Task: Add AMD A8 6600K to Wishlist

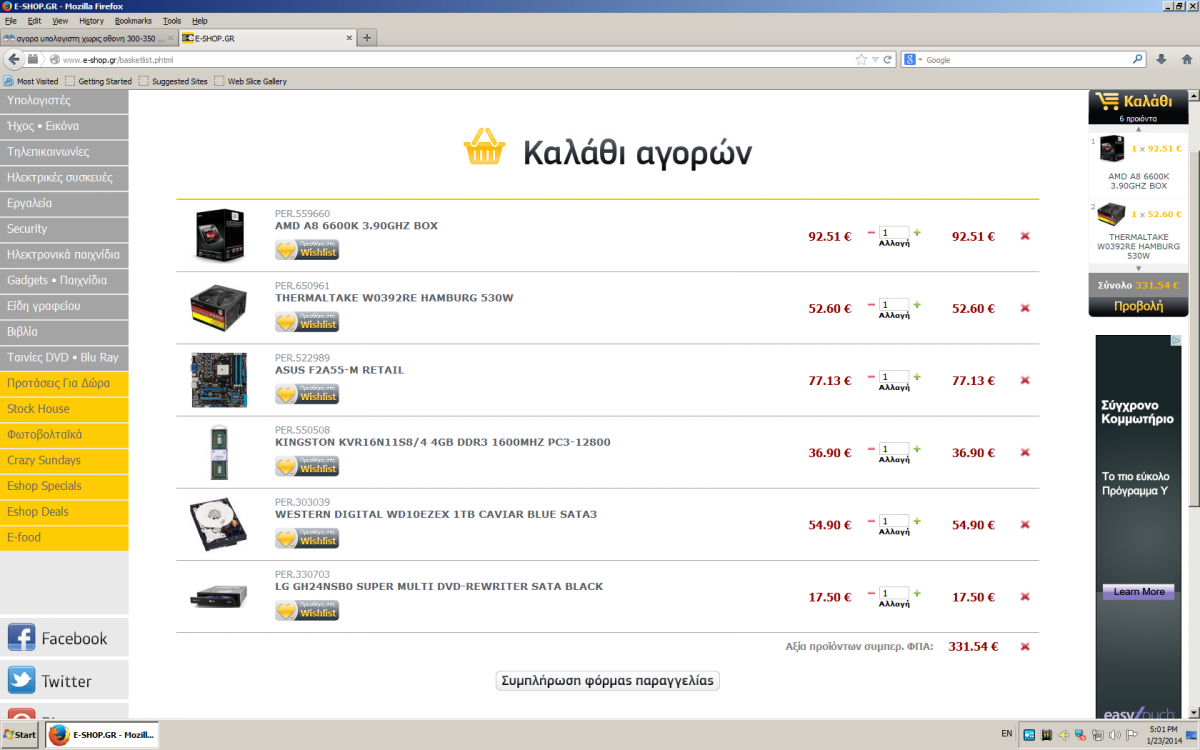Action: tap(307, 249)
